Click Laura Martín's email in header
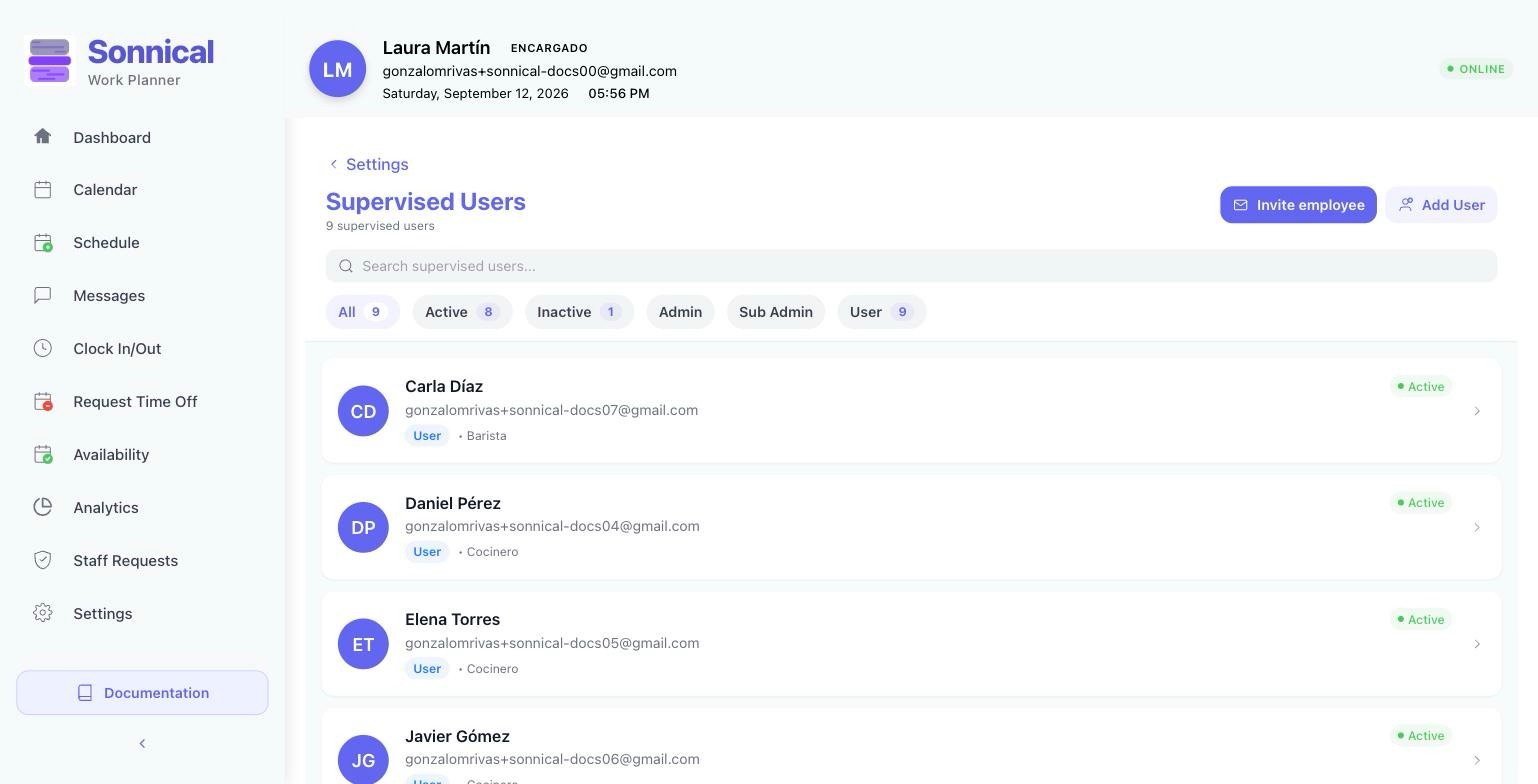This screenshot has width=1538, height=784. pyautogui.click(x=529, y=71)
